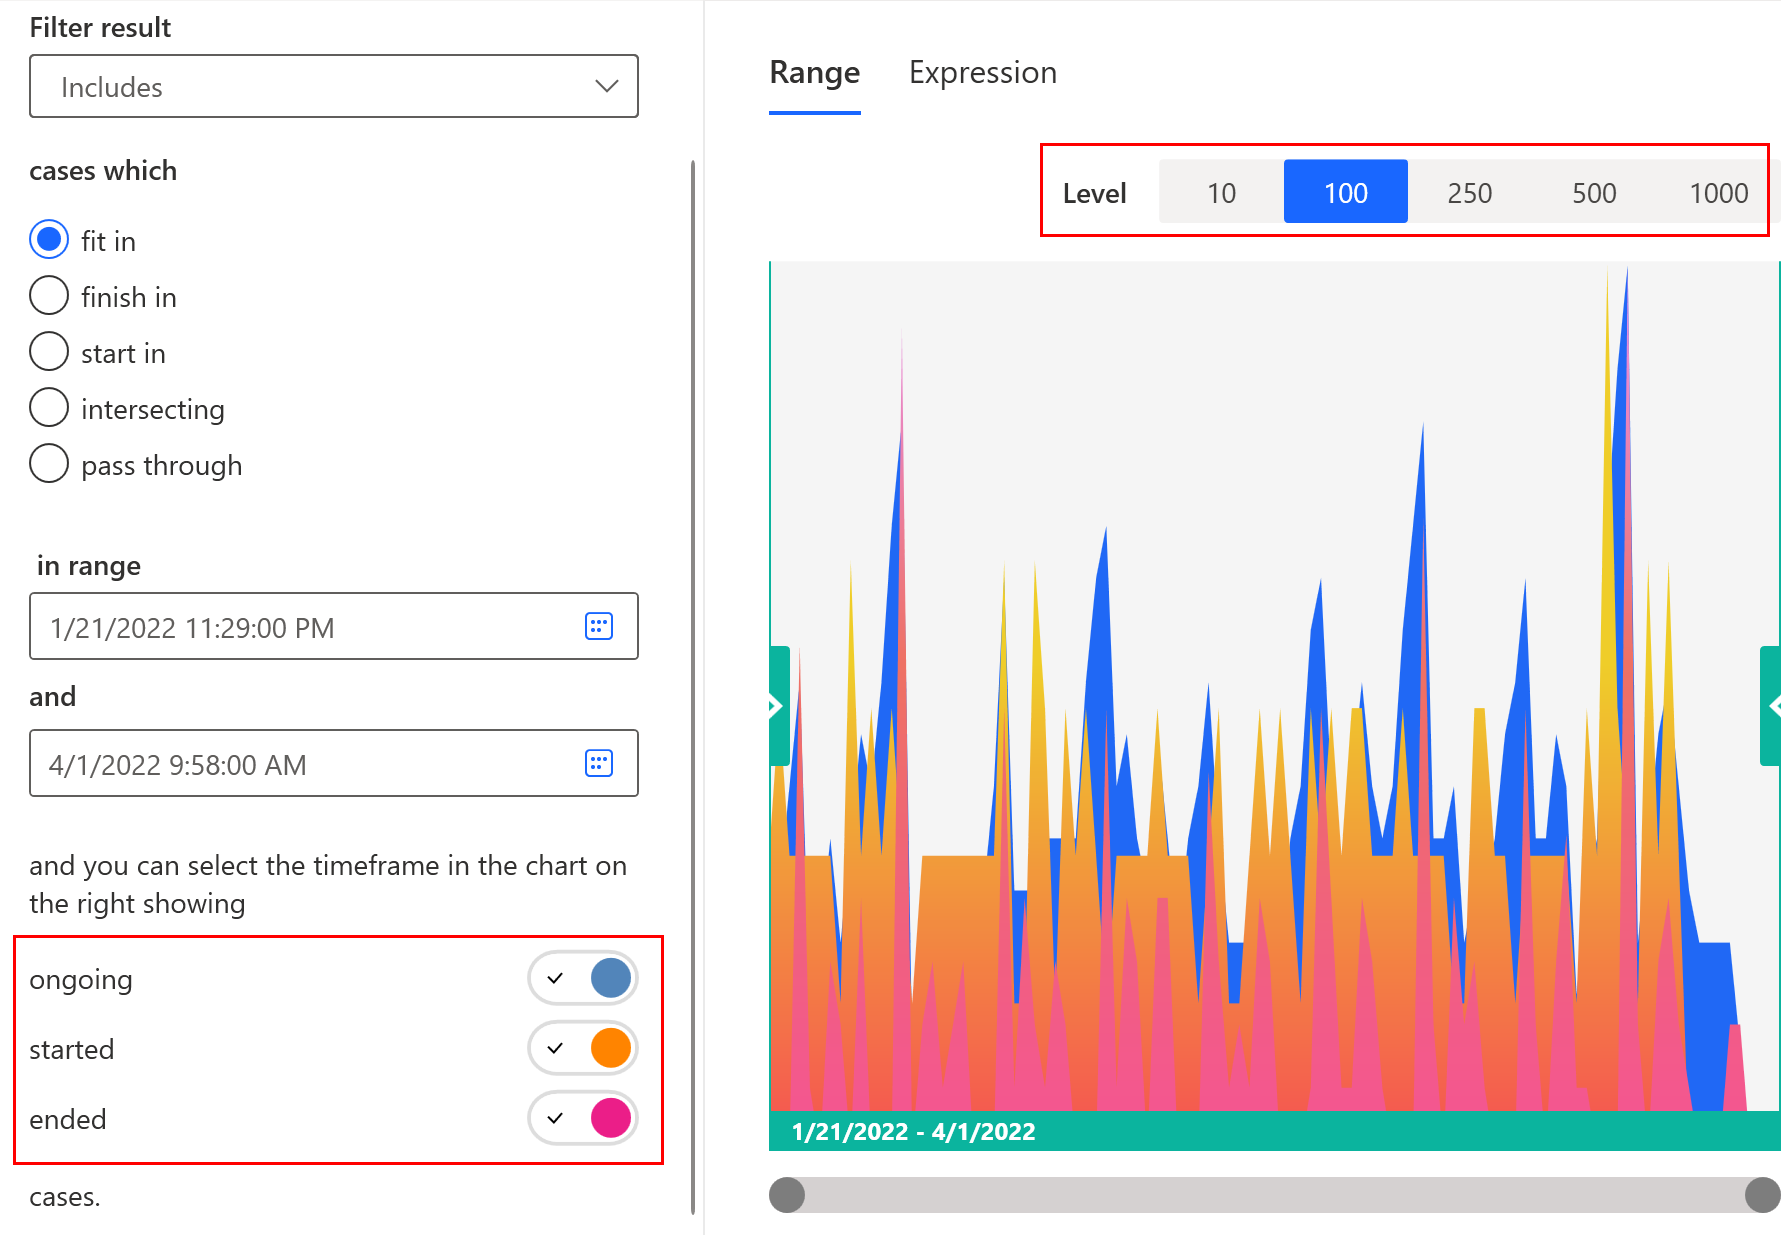This screenshot has height=1235, width=1781.
Task: Expand the Includes filter result dropdown
Action: pos(334,86)
